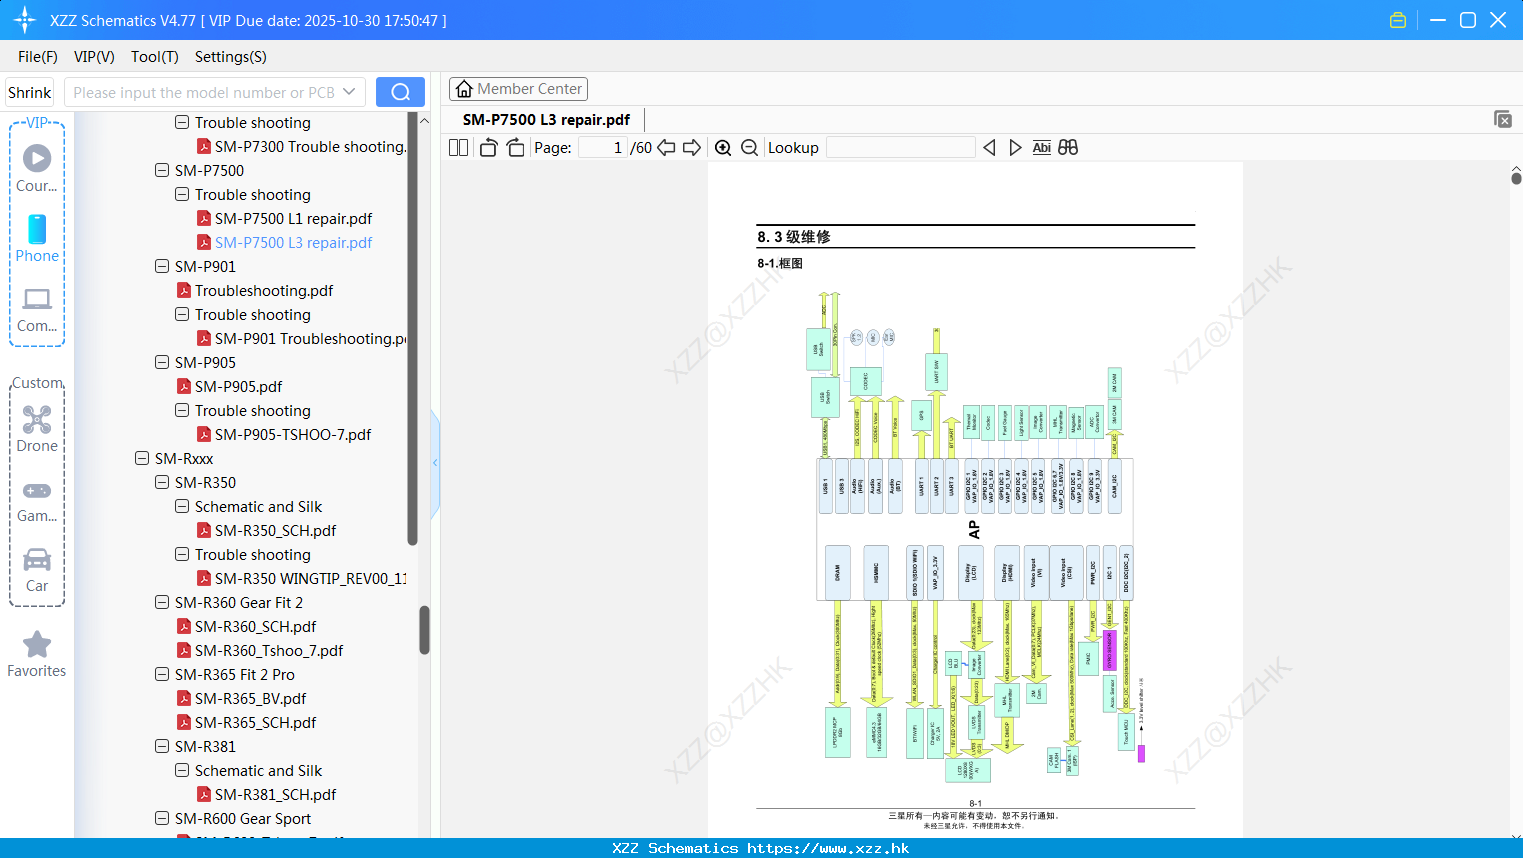Open the Member Center button
The width and height of the screenshot is (1523, 858).
coord(518,89)
